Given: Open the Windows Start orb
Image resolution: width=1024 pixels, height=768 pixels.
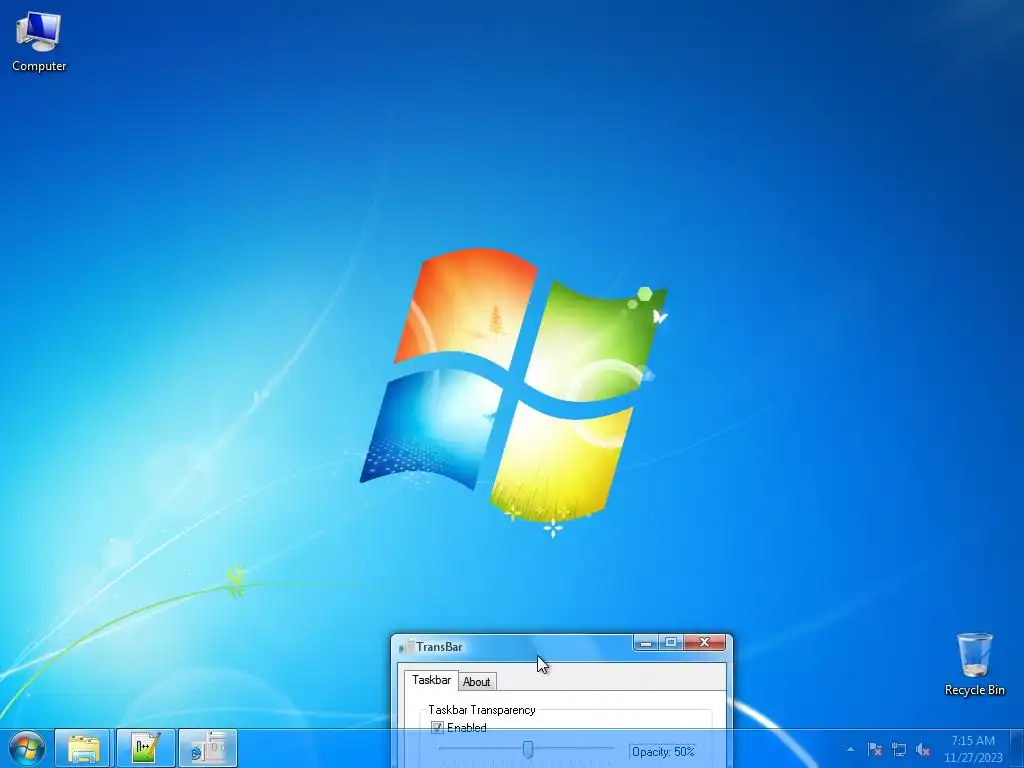Looking at the screenshot, I should (27, 748).
